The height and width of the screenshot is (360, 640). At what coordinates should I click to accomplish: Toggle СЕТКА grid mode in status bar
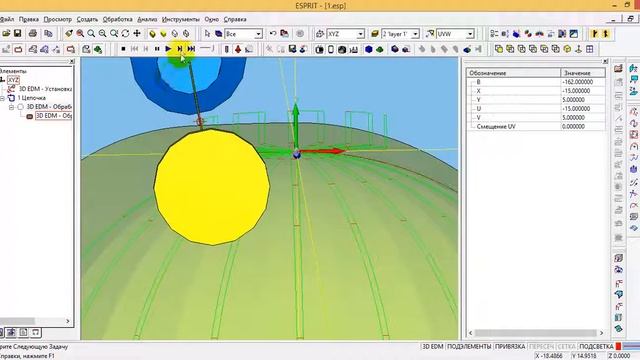[566, 347]
